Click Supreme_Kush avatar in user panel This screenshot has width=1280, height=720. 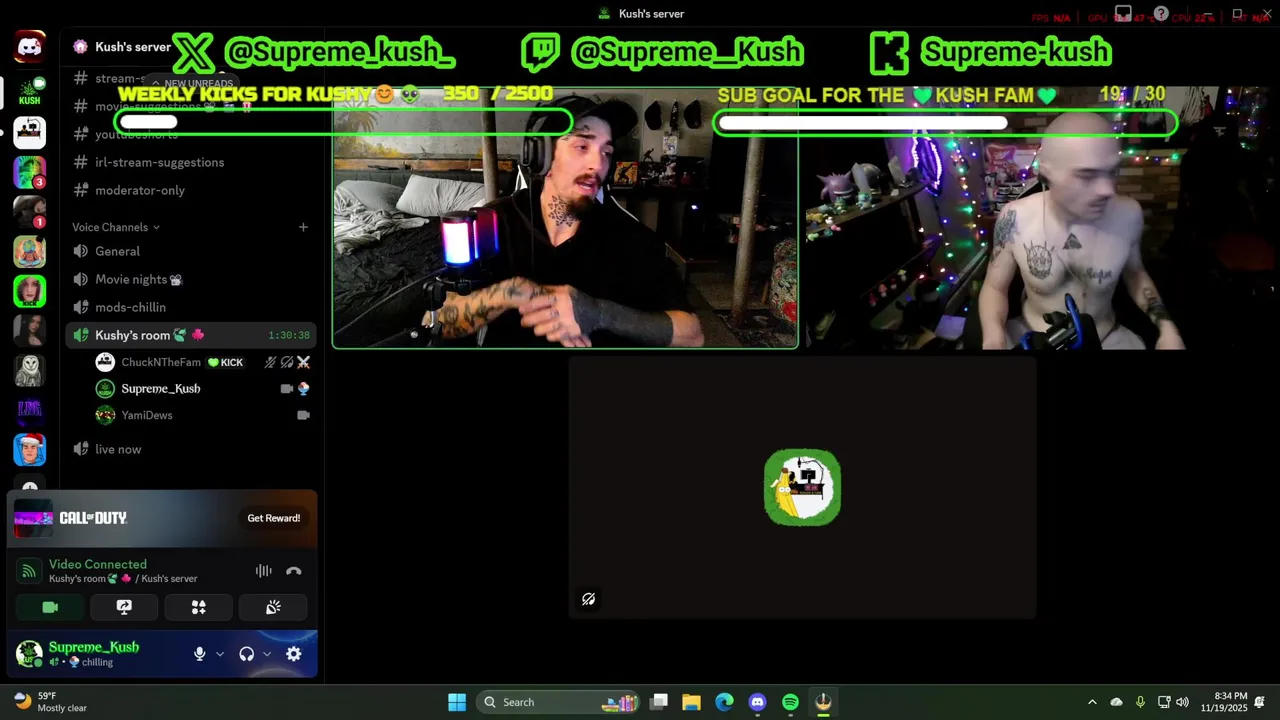(29, 654)
